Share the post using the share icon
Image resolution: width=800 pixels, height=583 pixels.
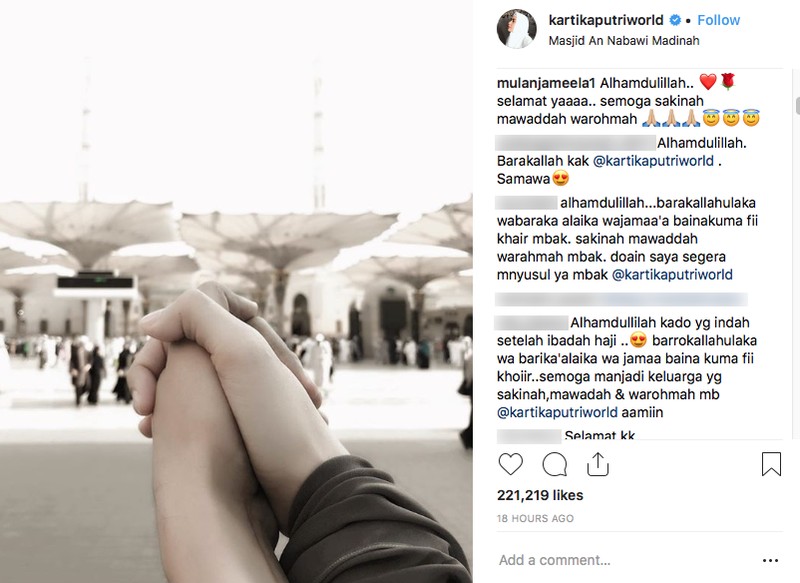pos(597,464)
